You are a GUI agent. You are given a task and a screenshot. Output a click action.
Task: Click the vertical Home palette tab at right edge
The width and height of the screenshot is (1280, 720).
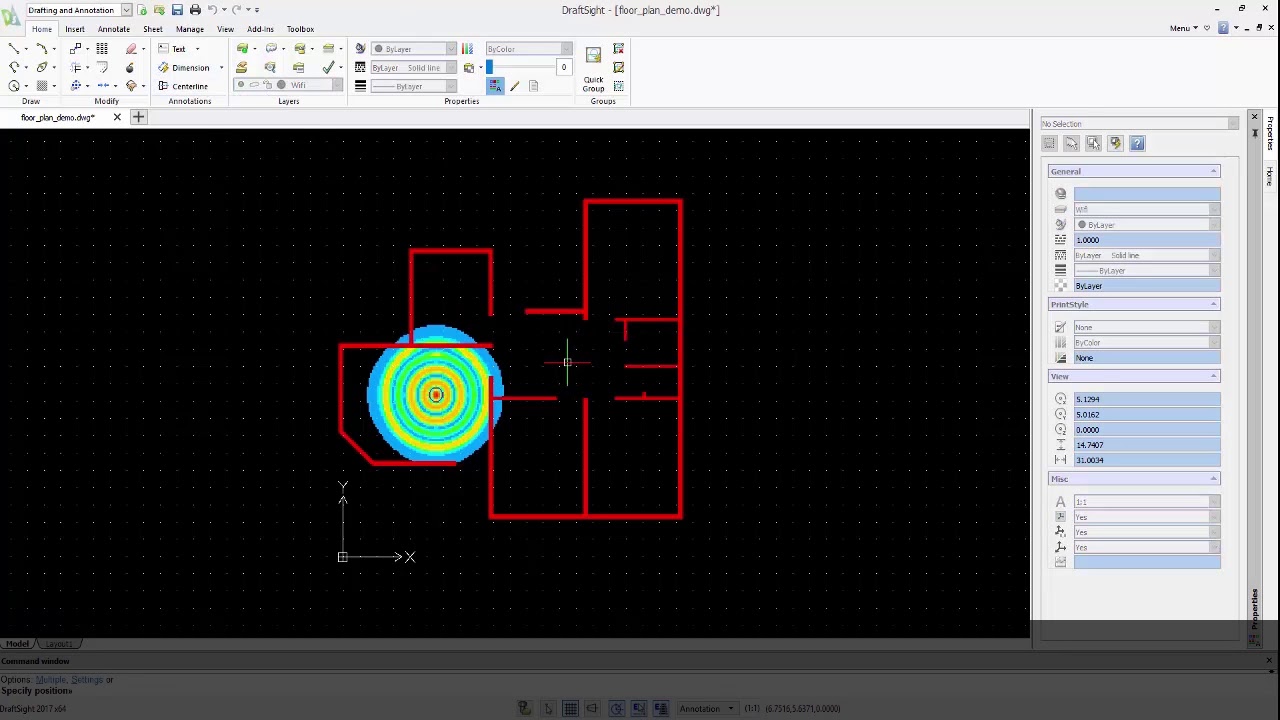point(1270,176)
